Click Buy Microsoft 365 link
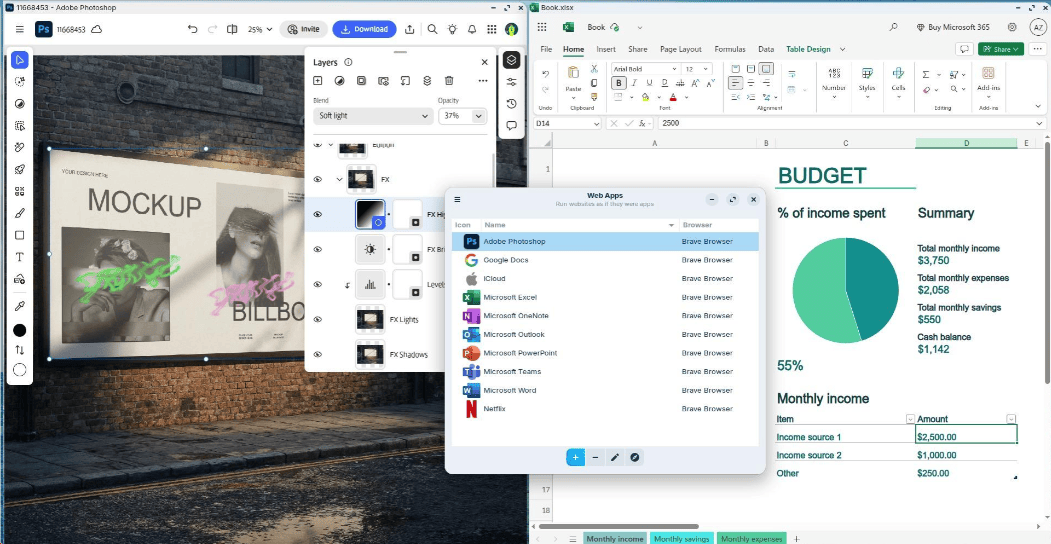Viewport: 1051px width, 544px height. 954,27
